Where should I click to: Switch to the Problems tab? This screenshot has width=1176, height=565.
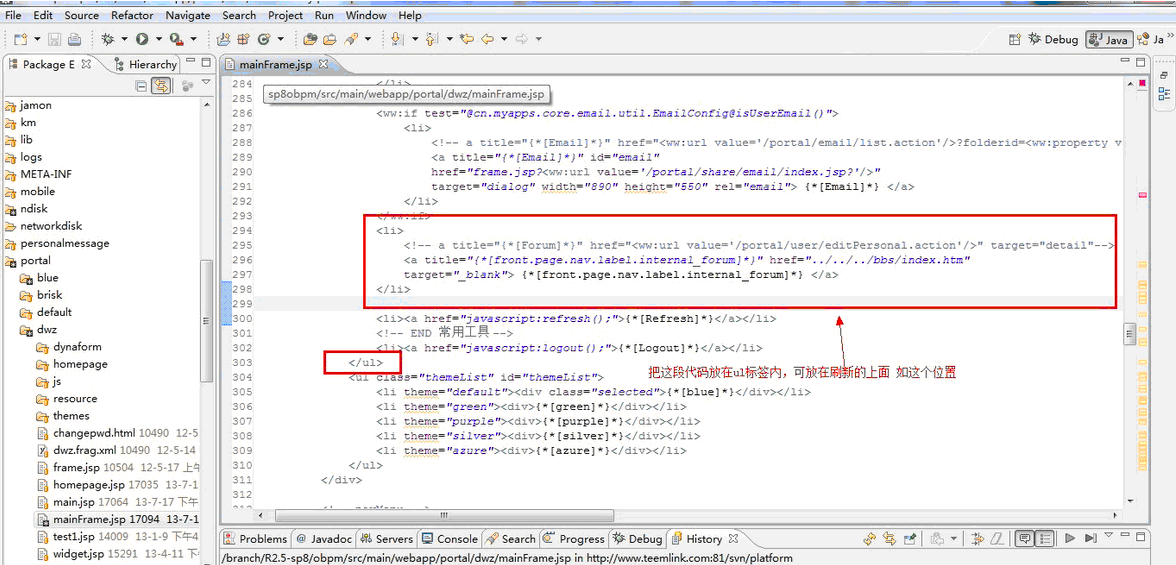[x=256, y=539]
